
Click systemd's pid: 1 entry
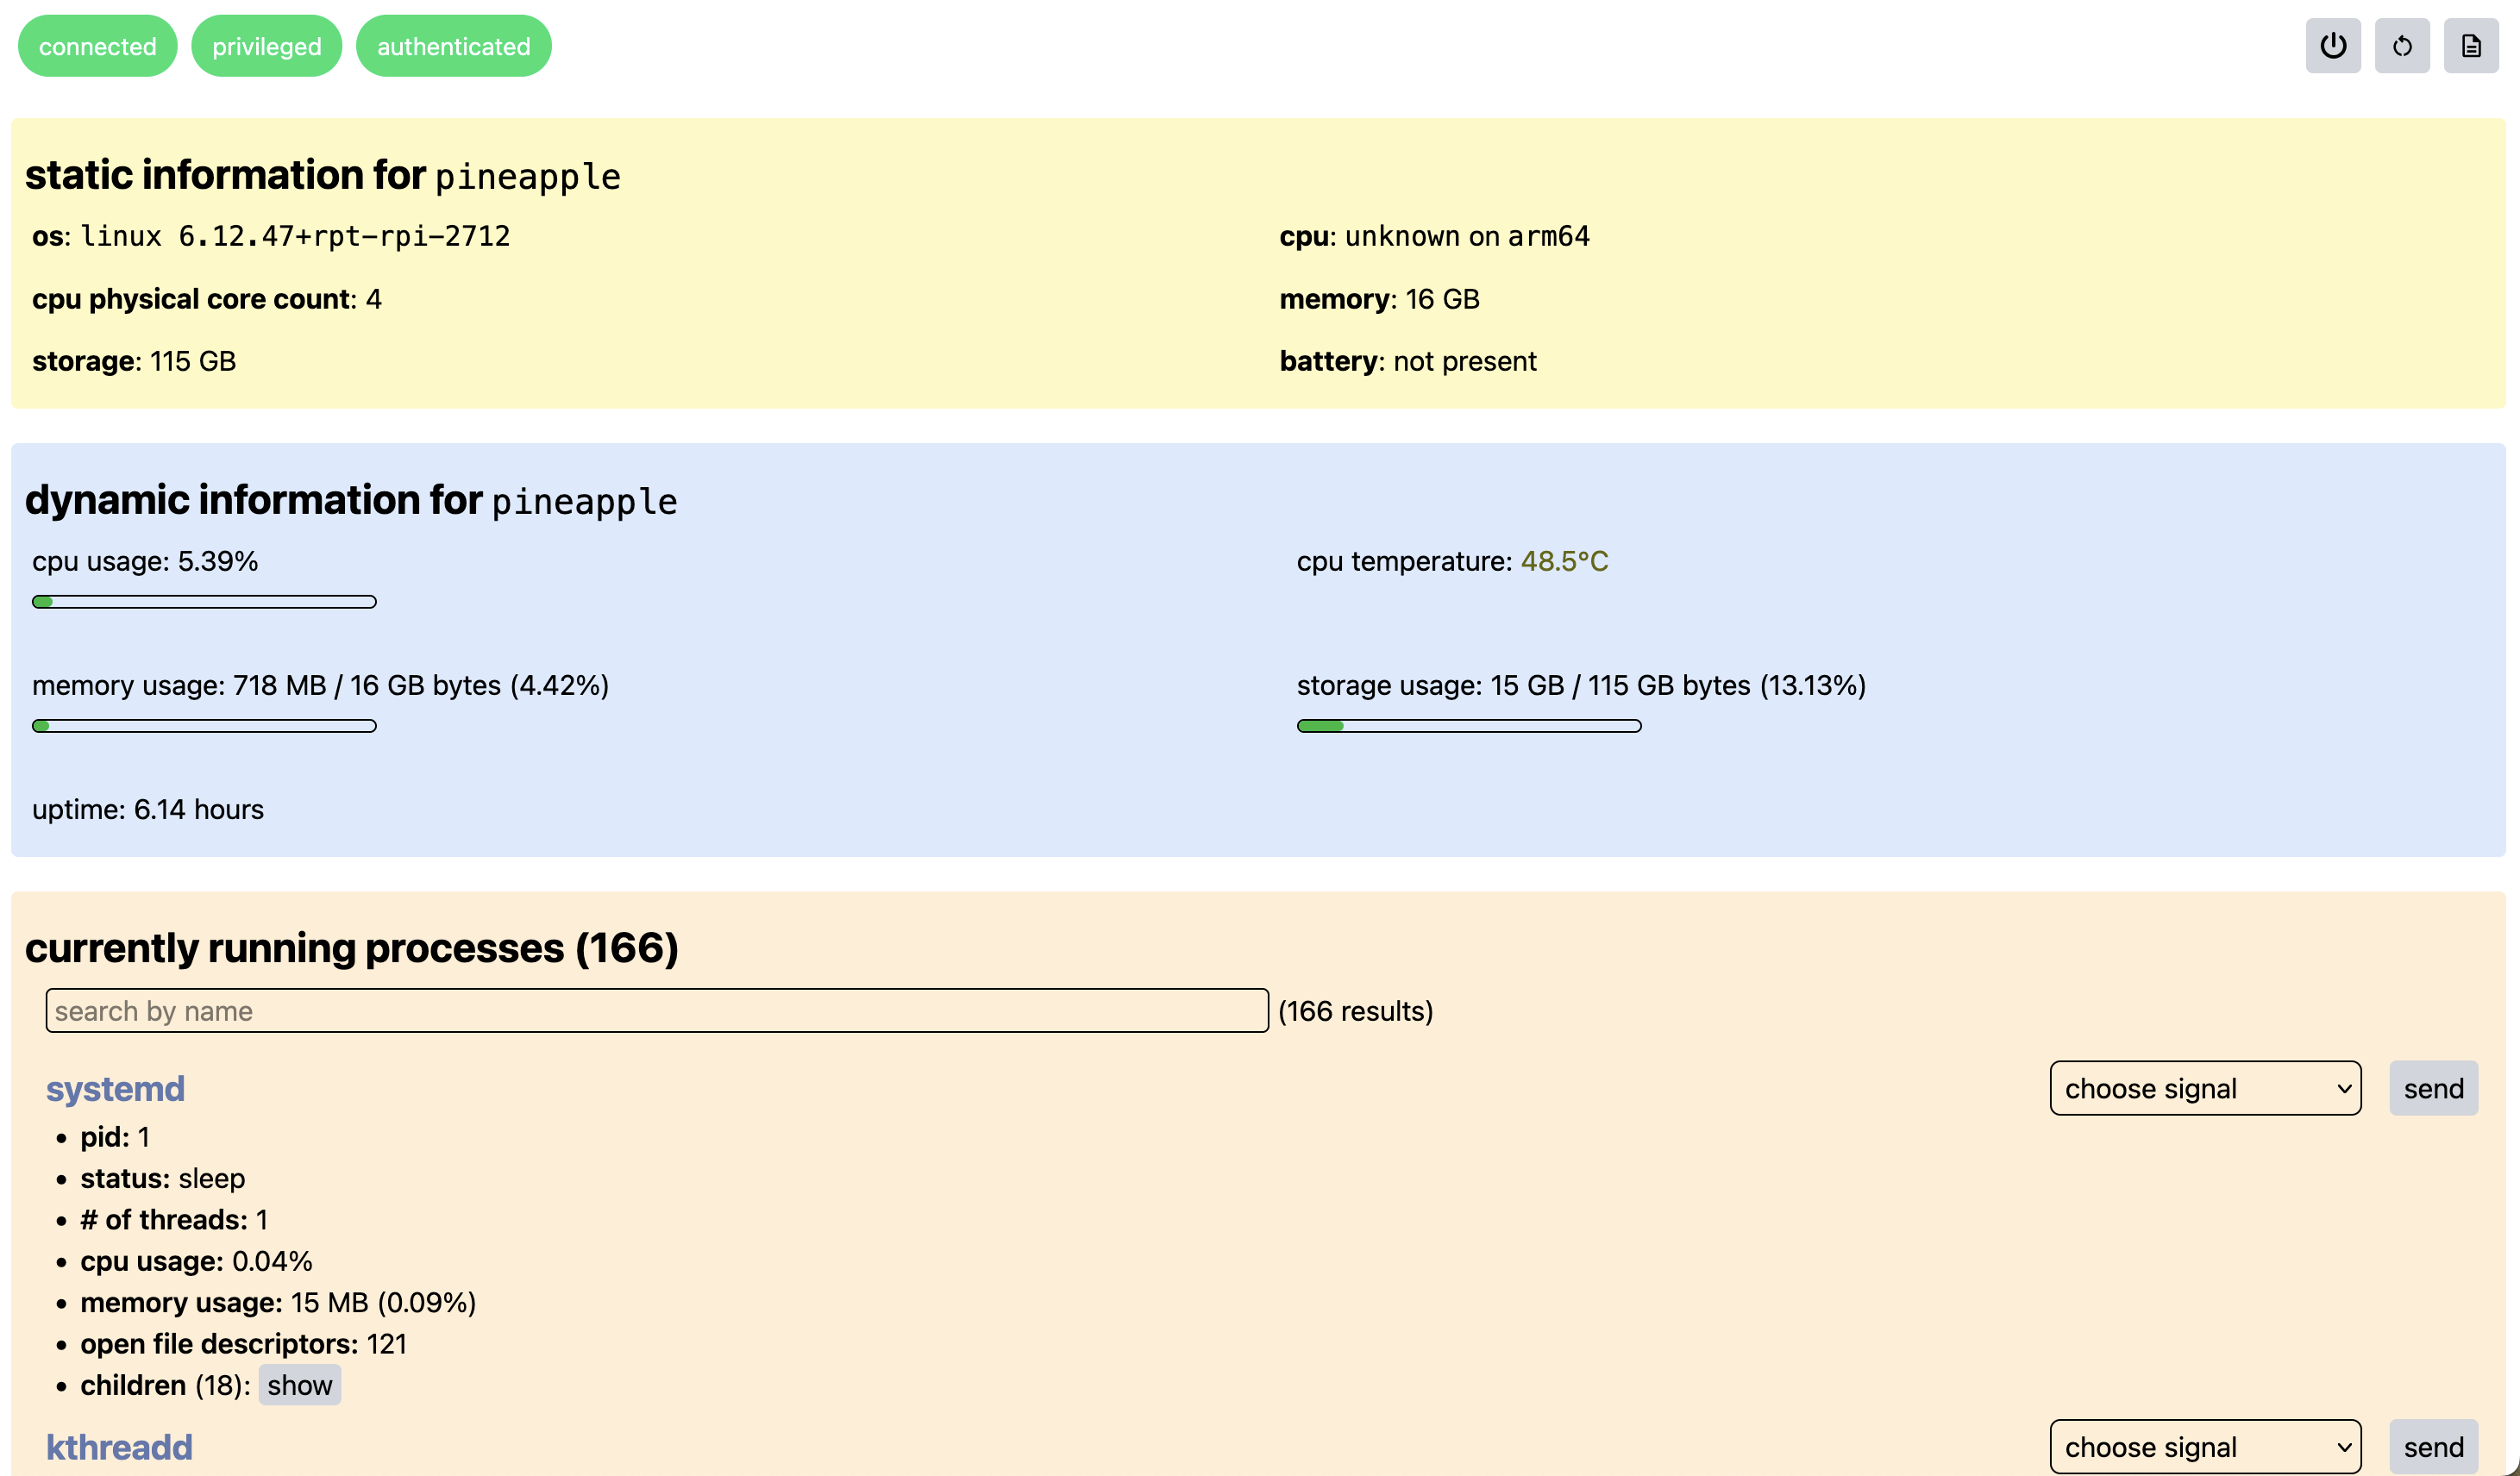pyautogui.click(x=115, y=1137)
